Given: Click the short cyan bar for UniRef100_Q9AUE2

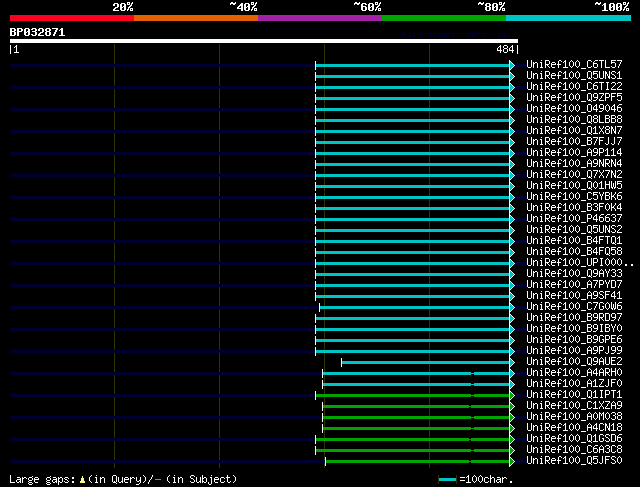Looking at the screenshot, I should [425, 362].
